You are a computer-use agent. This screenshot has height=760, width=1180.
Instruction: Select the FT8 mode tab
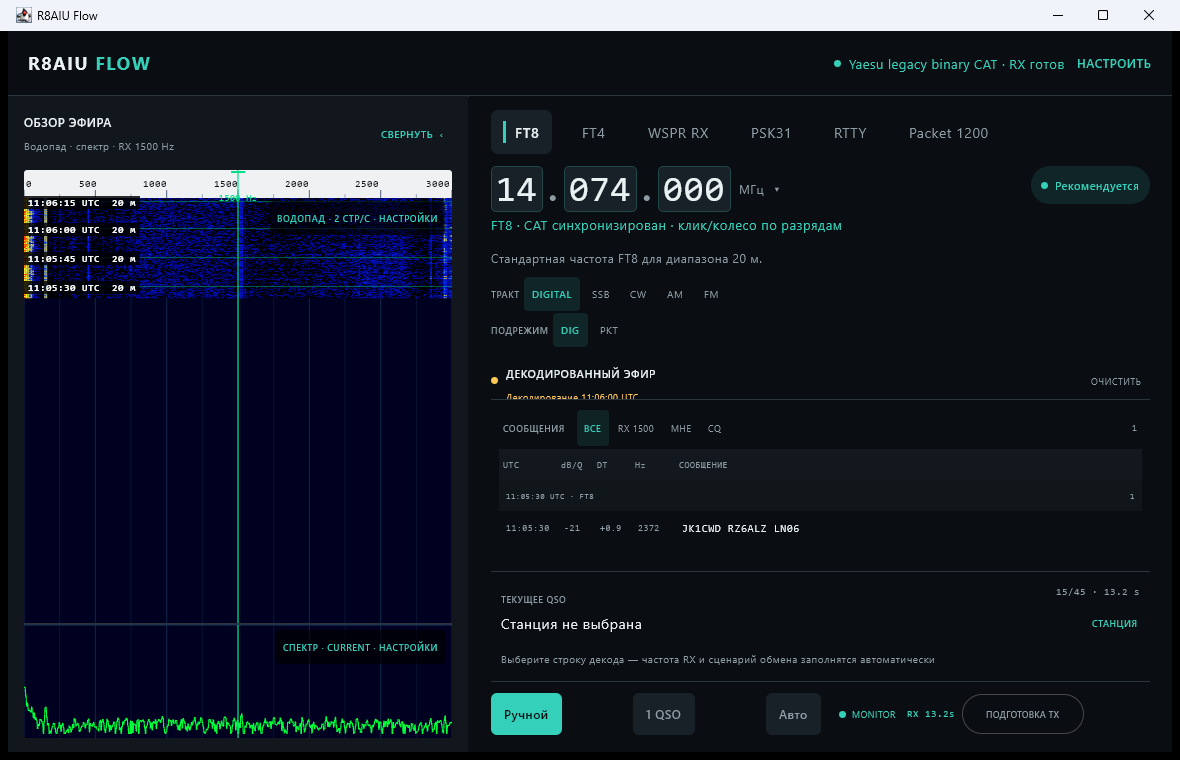(x=522, y=132)
